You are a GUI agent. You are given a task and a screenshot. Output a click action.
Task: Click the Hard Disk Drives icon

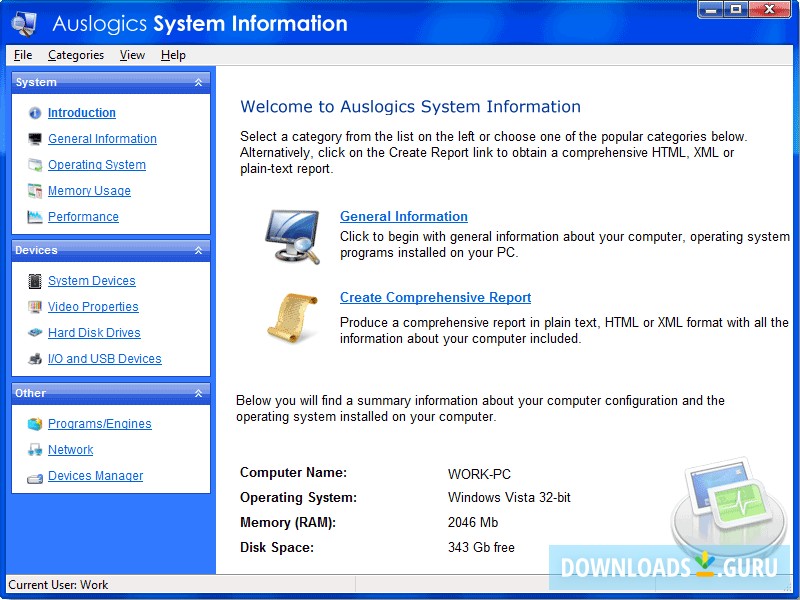35,333
